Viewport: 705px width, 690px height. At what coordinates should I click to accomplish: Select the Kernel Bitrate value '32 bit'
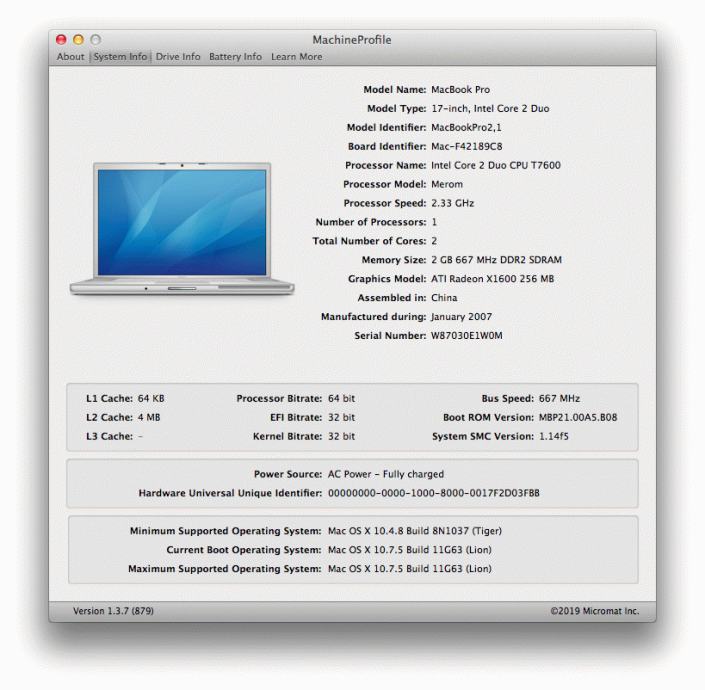coord(341,436)
